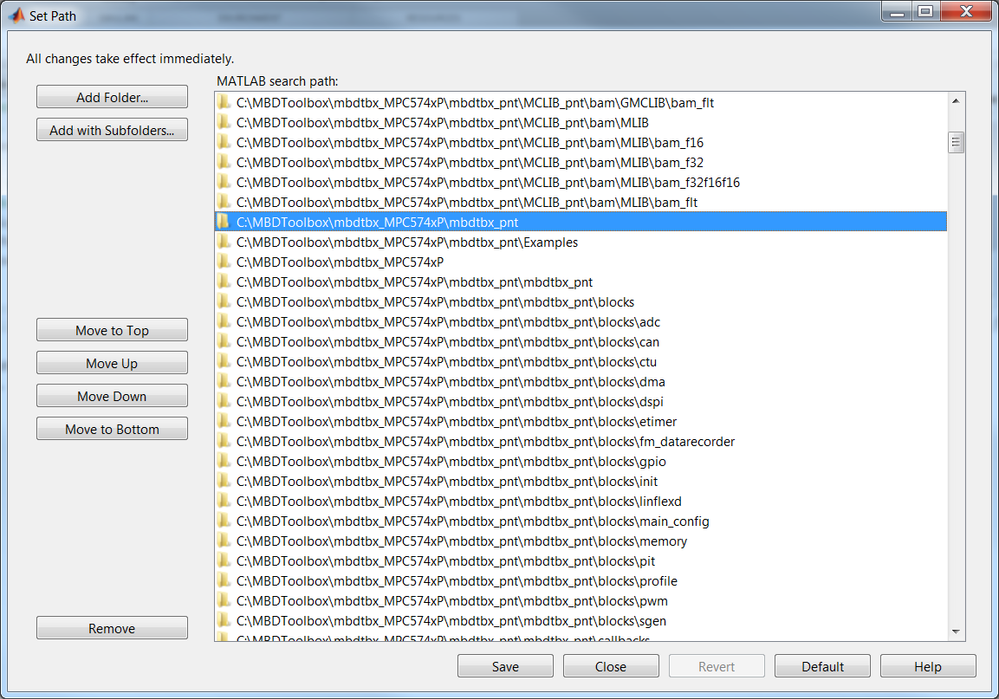
Task: Click folder icon of GMCLIB\bam_flt row
Action: coord(223,102)
